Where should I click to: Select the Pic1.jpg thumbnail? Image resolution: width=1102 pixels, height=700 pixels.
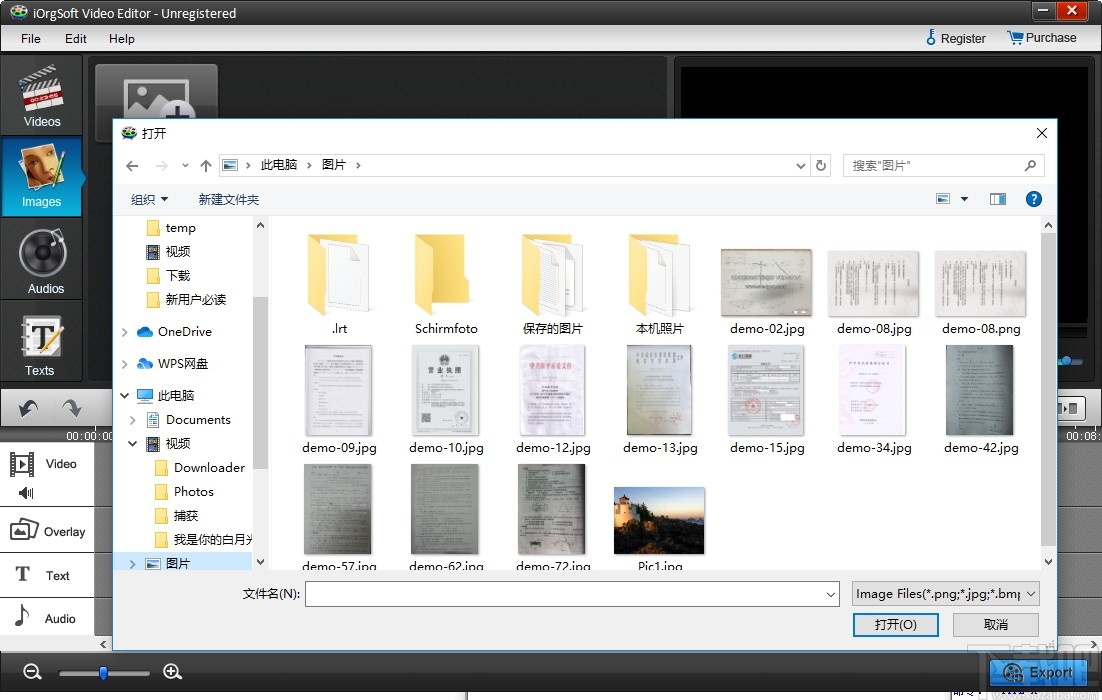tap(659, 519)
